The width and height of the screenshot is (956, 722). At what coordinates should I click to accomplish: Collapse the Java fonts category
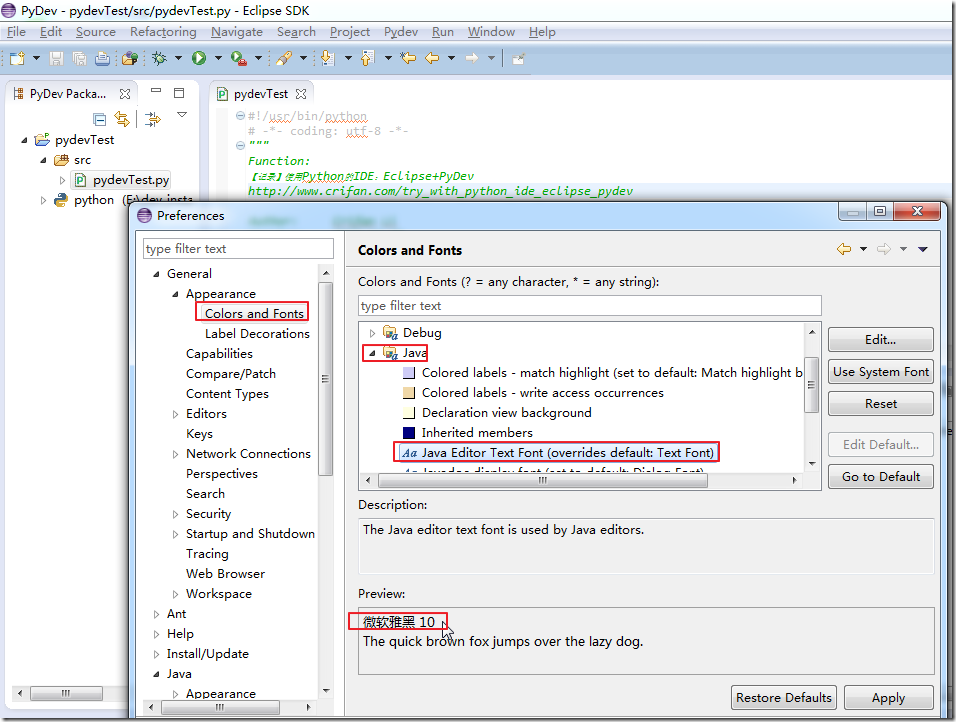pos(372,353)
